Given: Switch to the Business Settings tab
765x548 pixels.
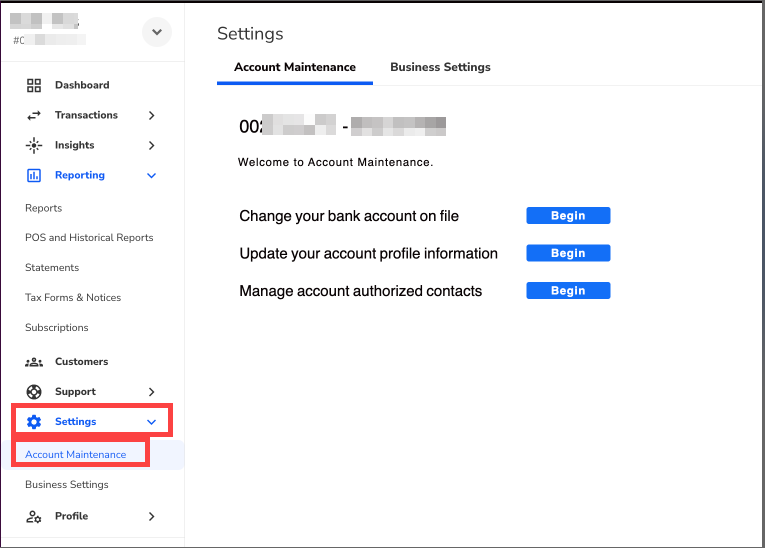Looking at the screenshot, I should (440, 67).
